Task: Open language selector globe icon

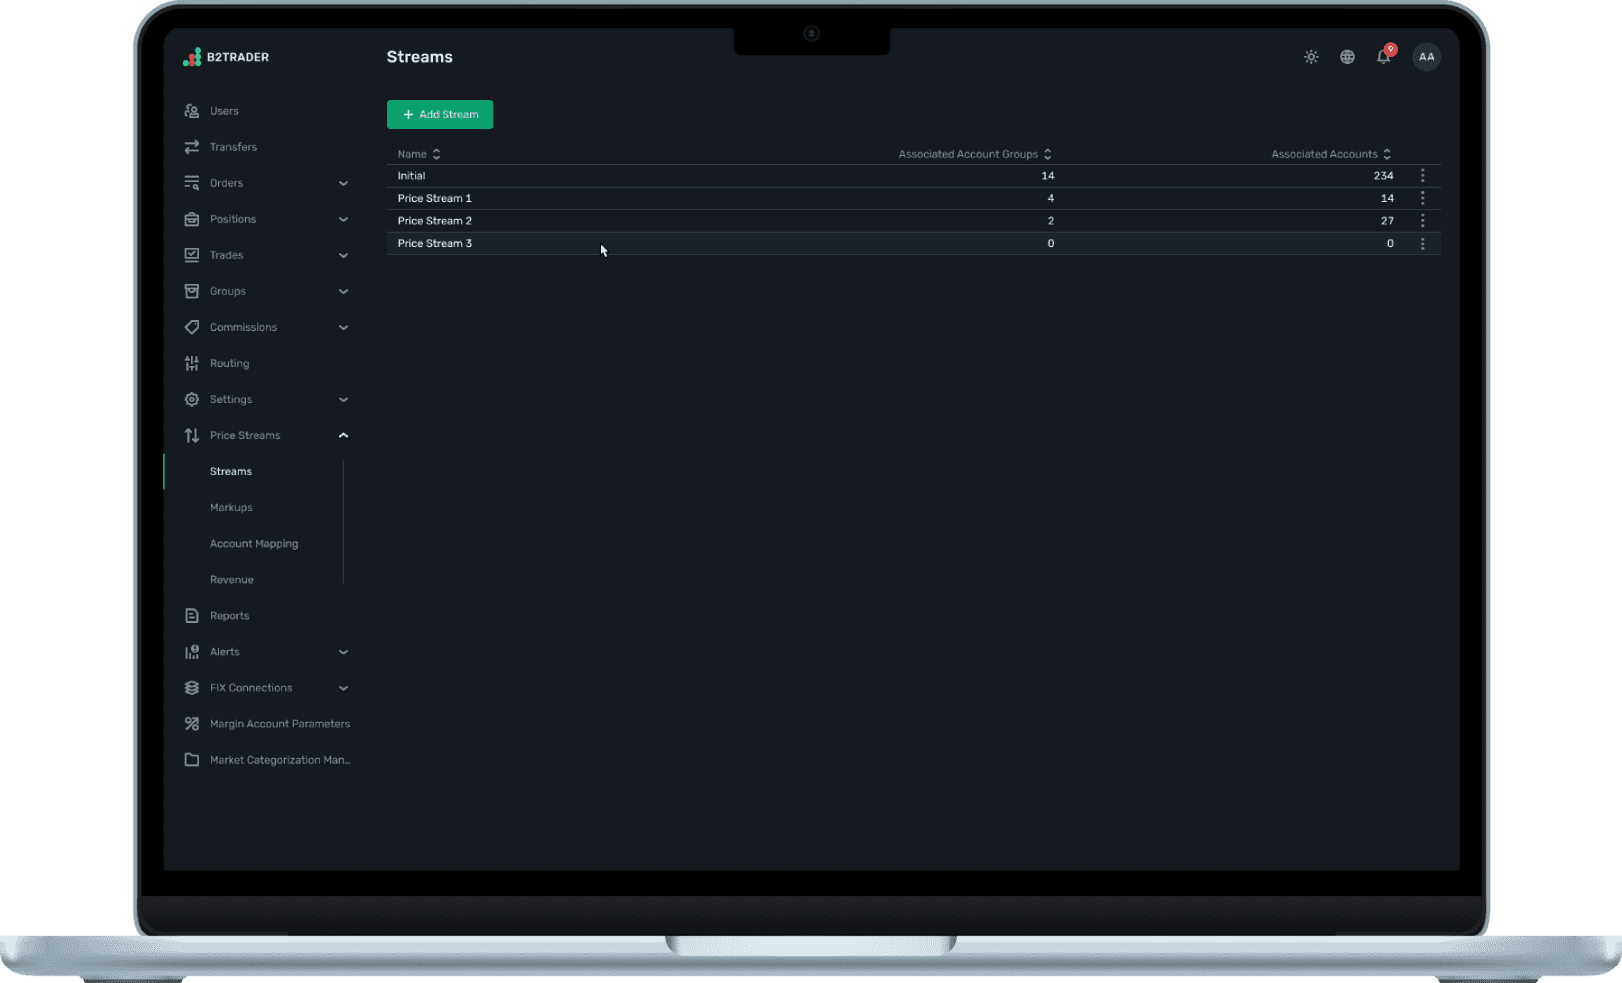Action: (1348, 57)
